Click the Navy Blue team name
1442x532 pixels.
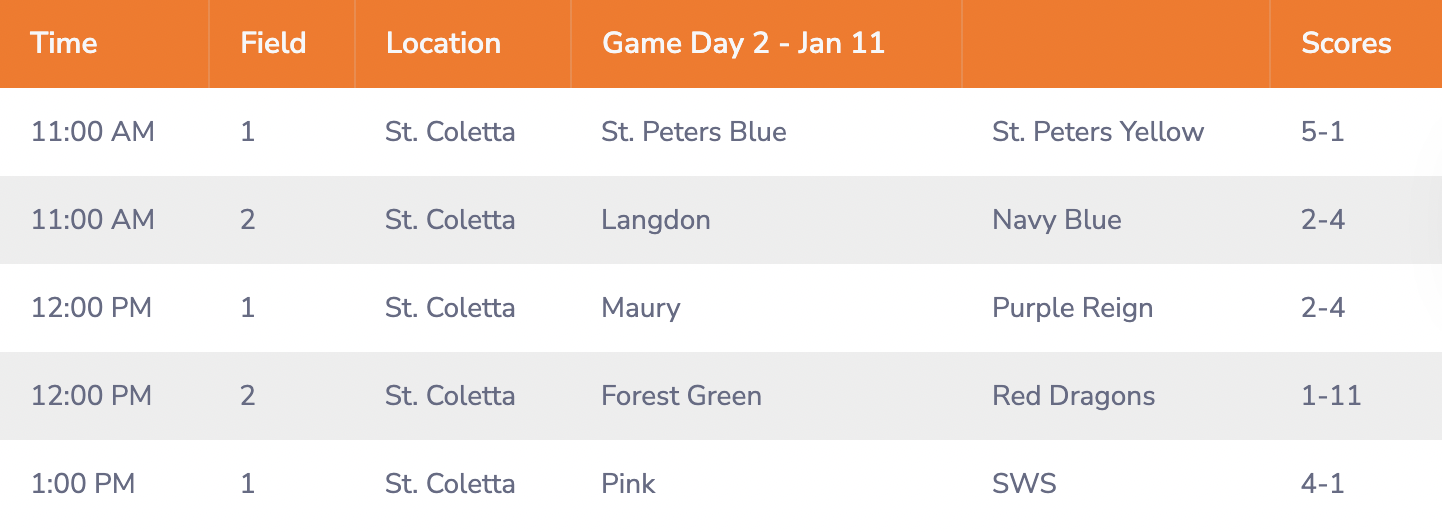pyautogui.click(x=1056, y=220)
